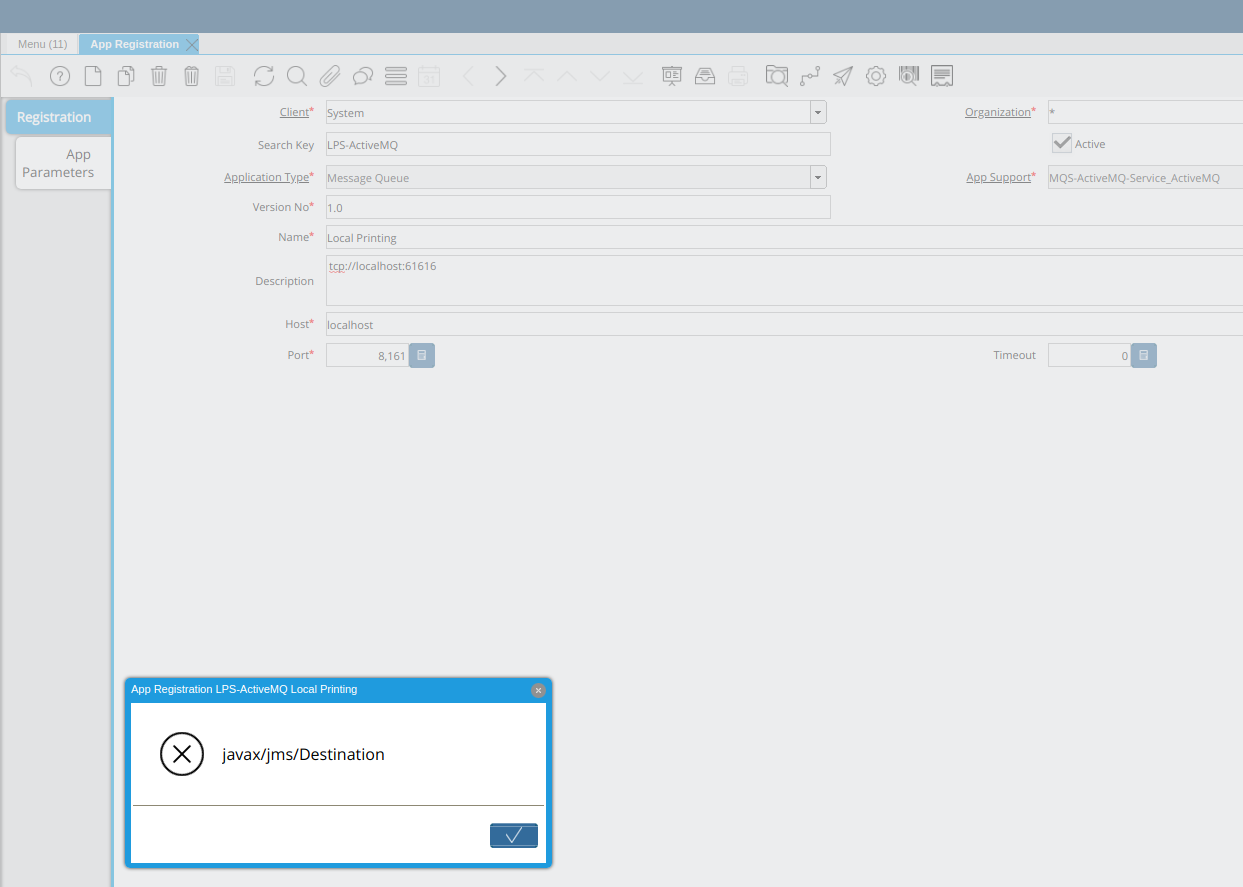Refresh the record with circular arrows icon
This screenshot has width=1243, height=887.
(264, 76)
